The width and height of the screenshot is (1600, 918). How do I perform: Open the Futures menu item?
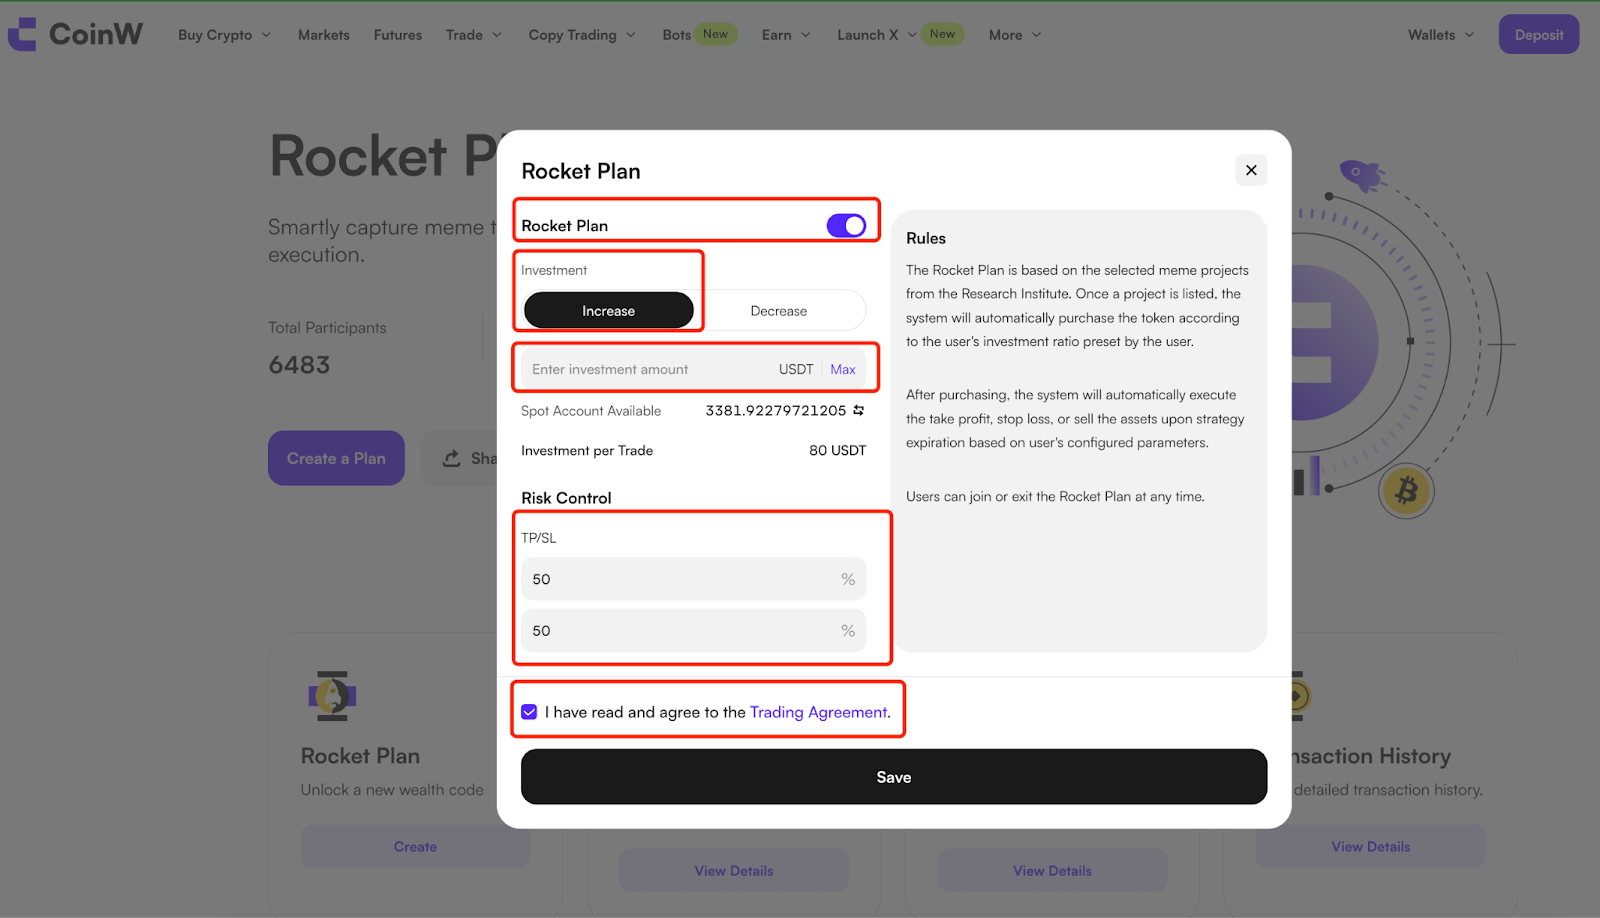coord(398,35)
